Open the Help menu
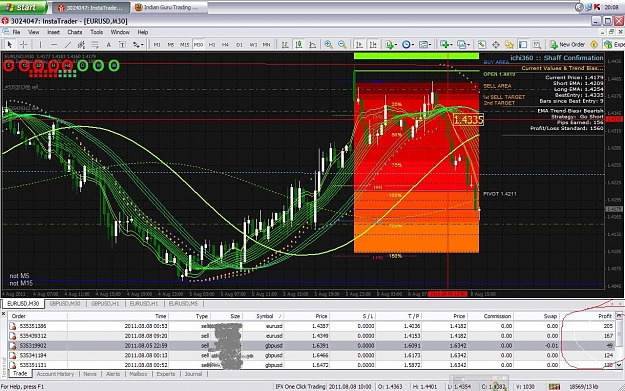 coord(143,32)
